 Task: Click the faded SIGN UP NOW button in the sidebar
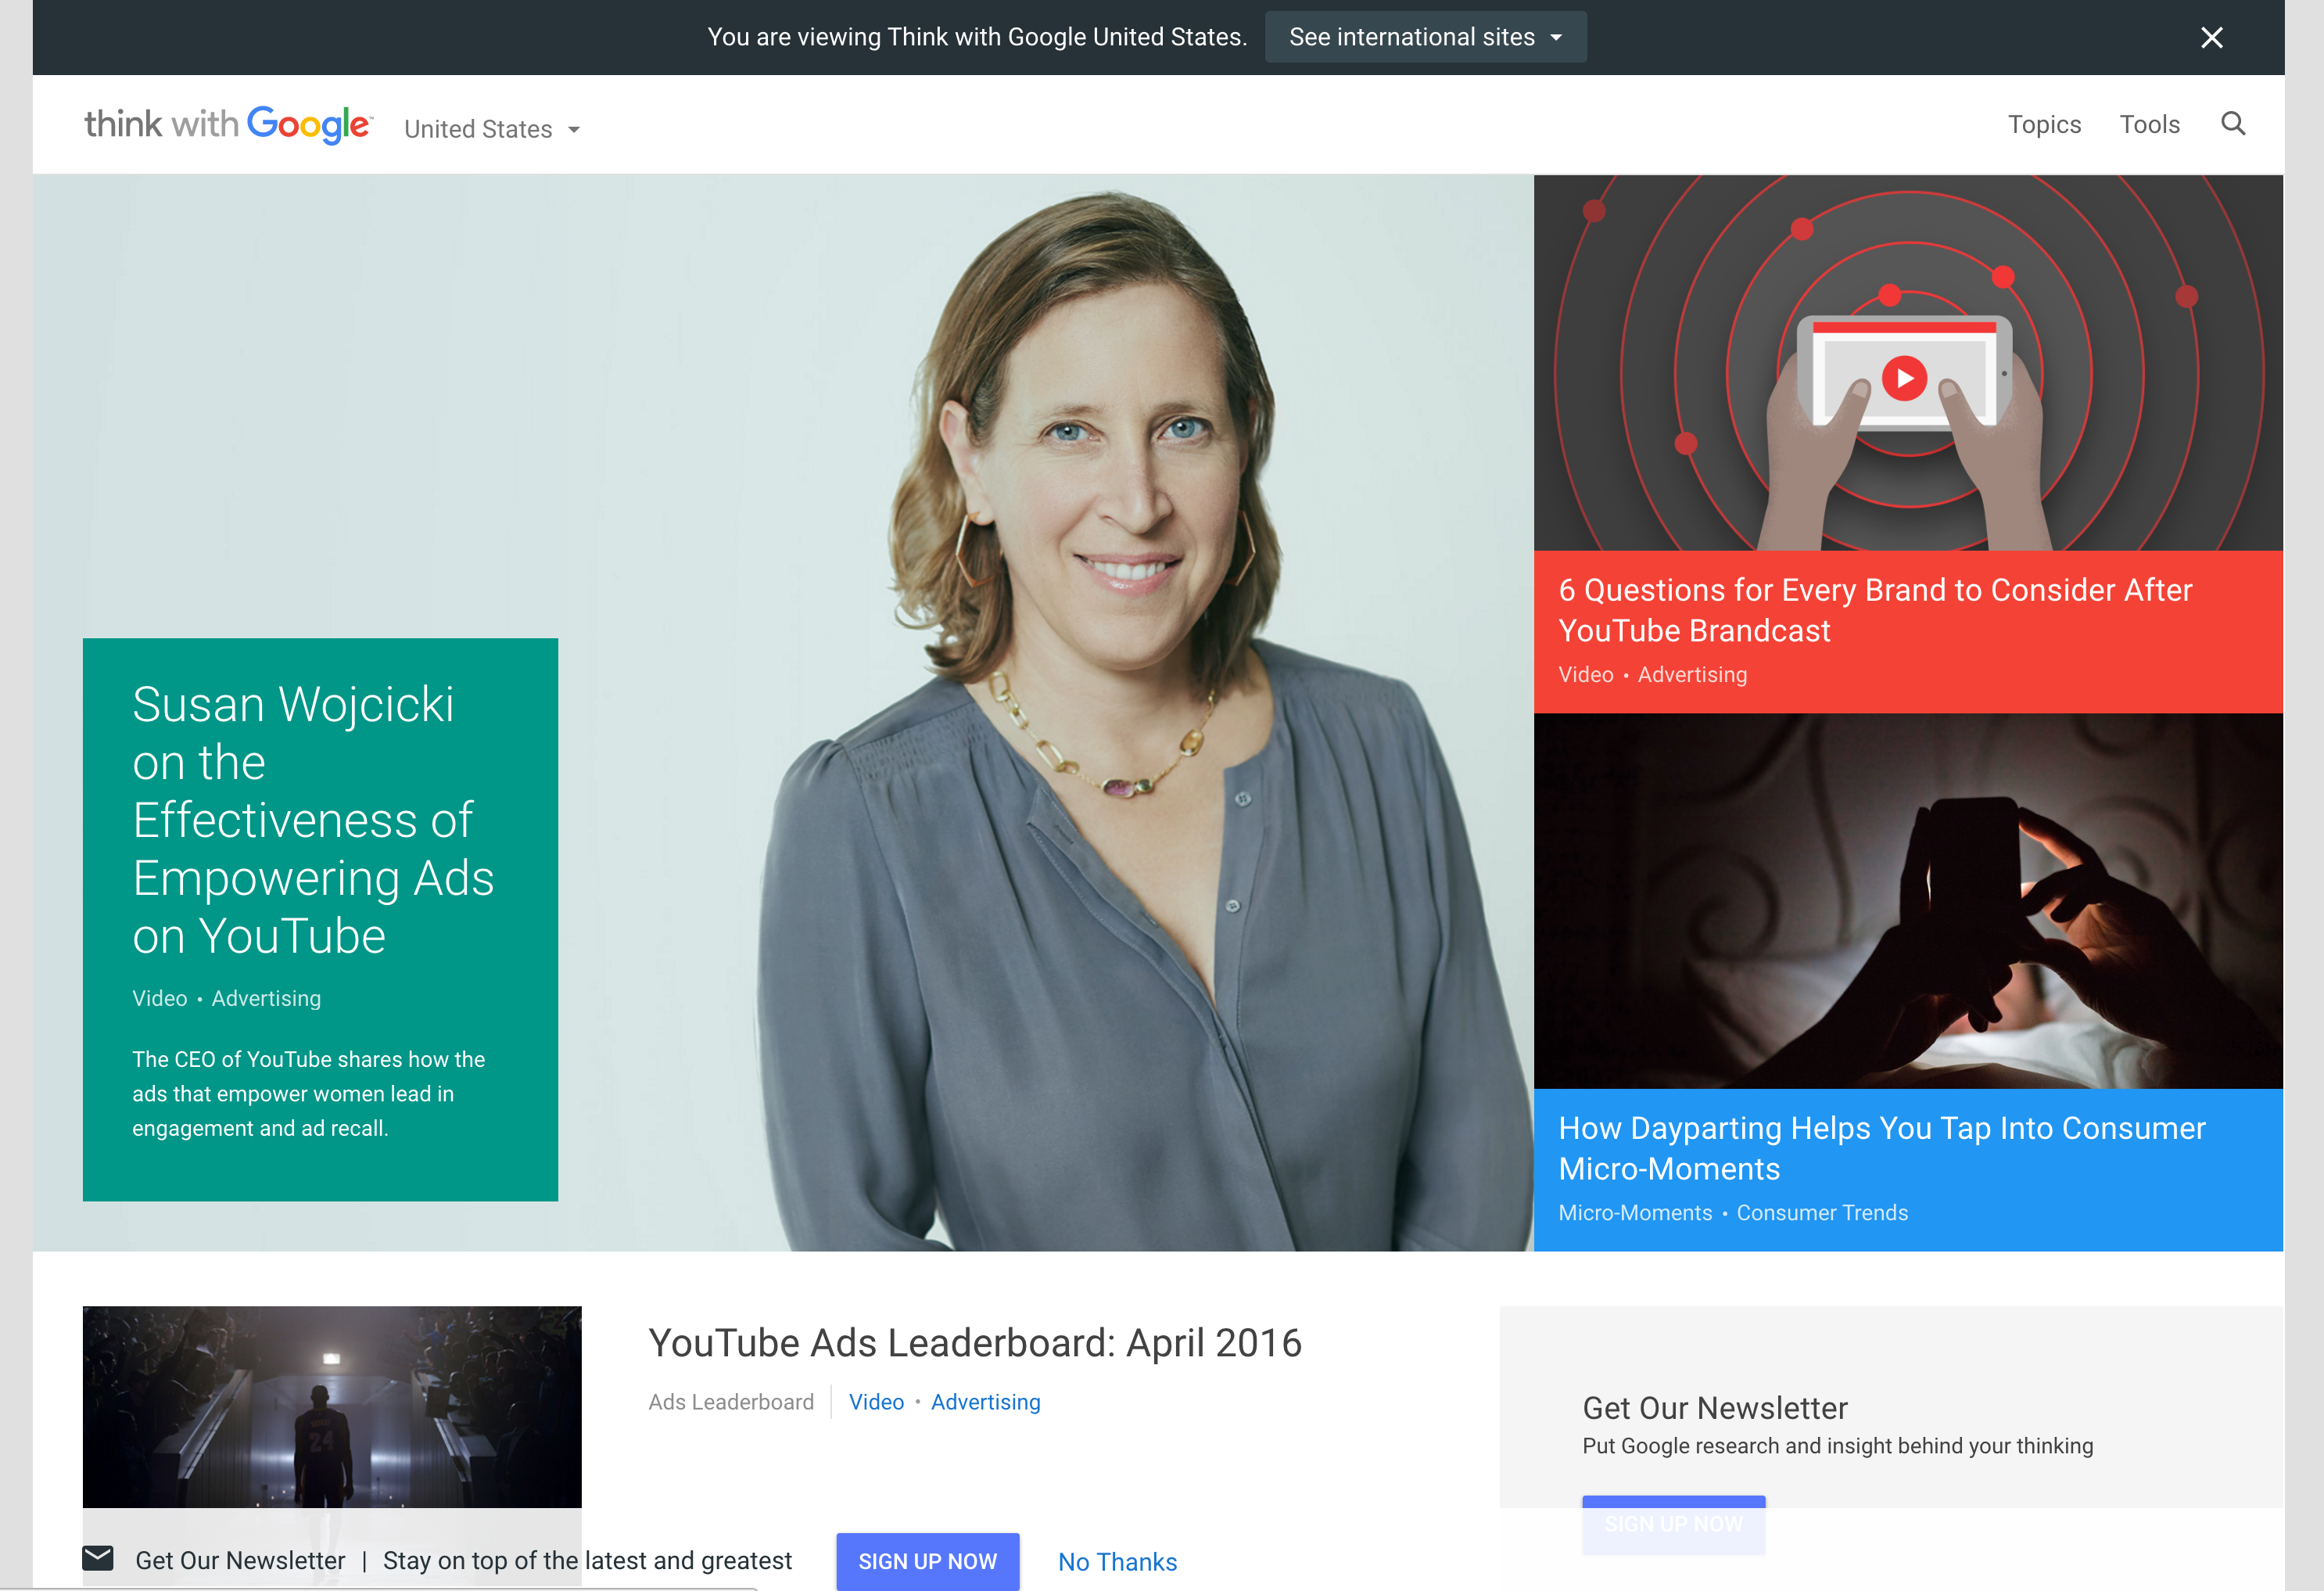(1673, 1525)
